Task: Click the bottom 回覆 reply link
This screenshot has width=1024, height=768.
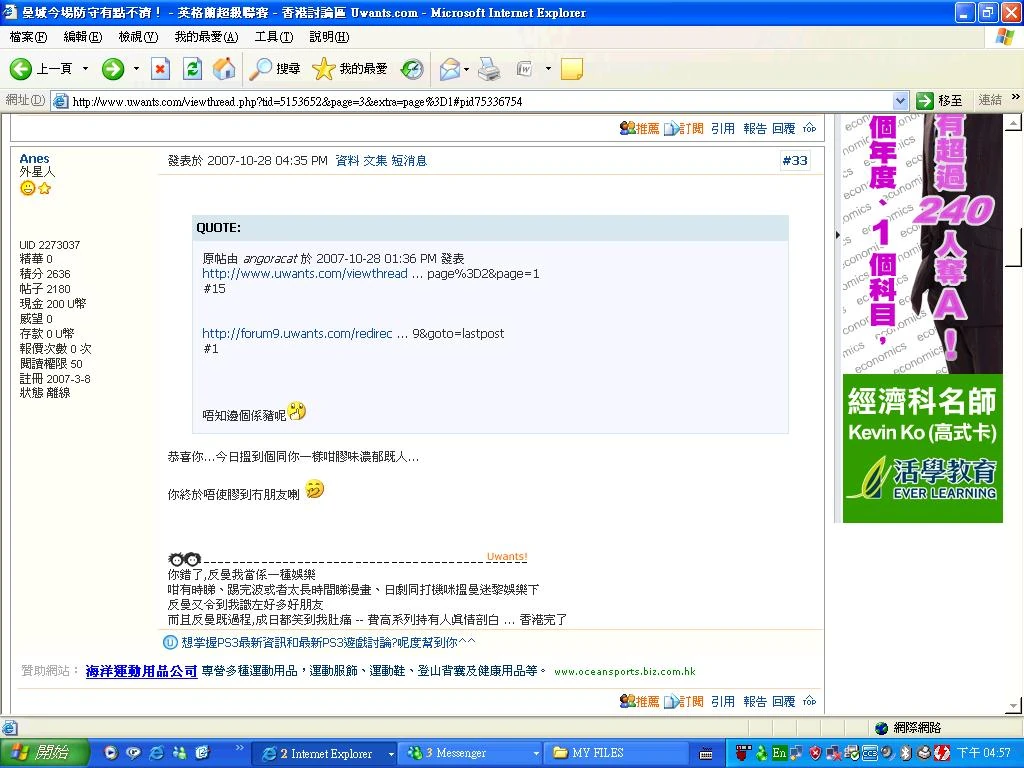Action: (x=784, y=701)
